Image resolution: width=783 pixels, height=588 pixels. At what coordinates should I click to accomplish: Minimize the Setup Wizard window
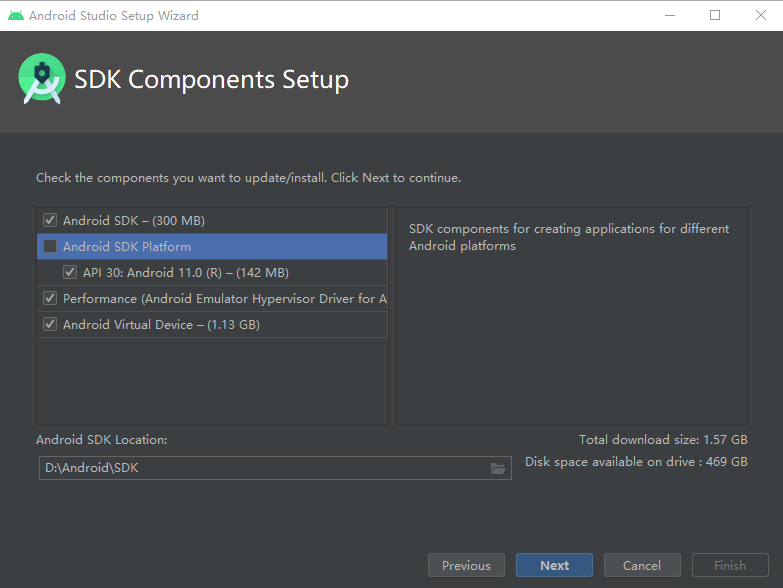click(670, 15)
